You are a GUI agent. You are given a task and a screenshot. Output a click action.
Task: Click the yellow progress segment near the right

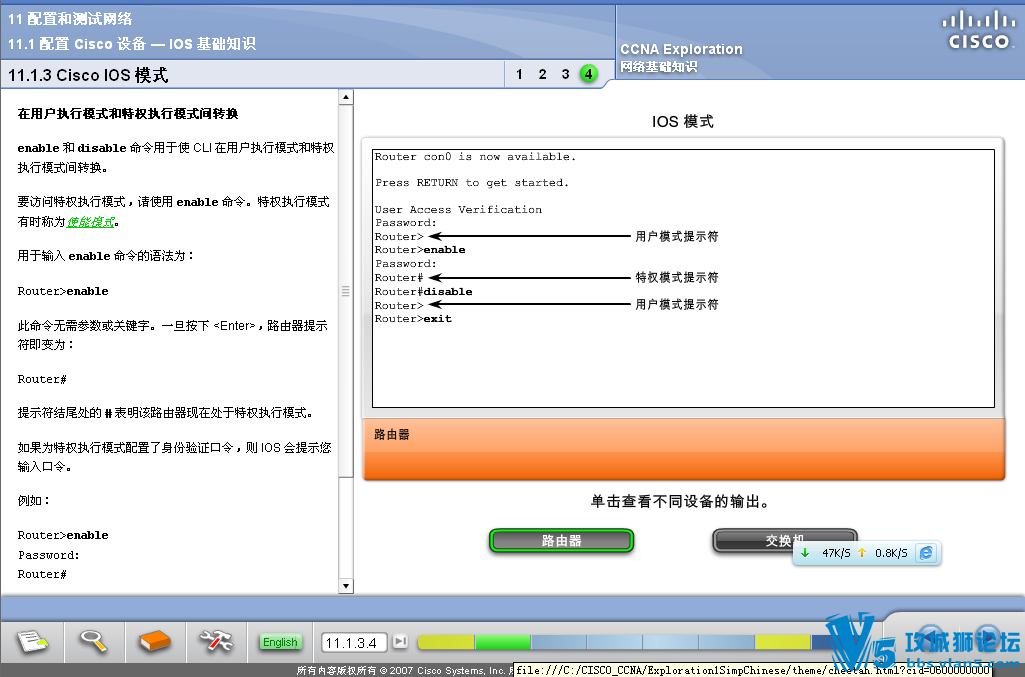[782, 642]
